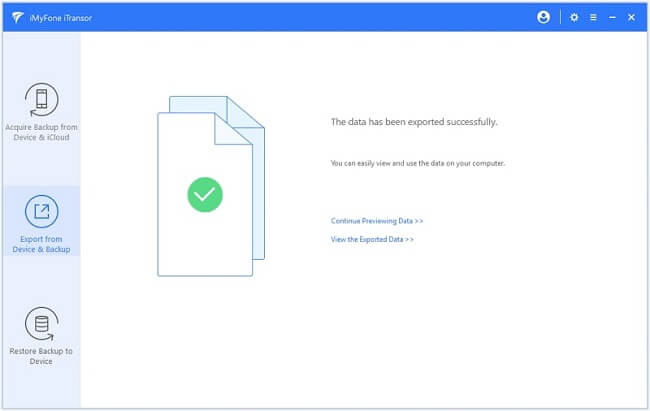Viewport: 650px width, 411px height.
Task: Select Acquire Backup from Device & iCloud icon
Action: [x=41, y=100]
